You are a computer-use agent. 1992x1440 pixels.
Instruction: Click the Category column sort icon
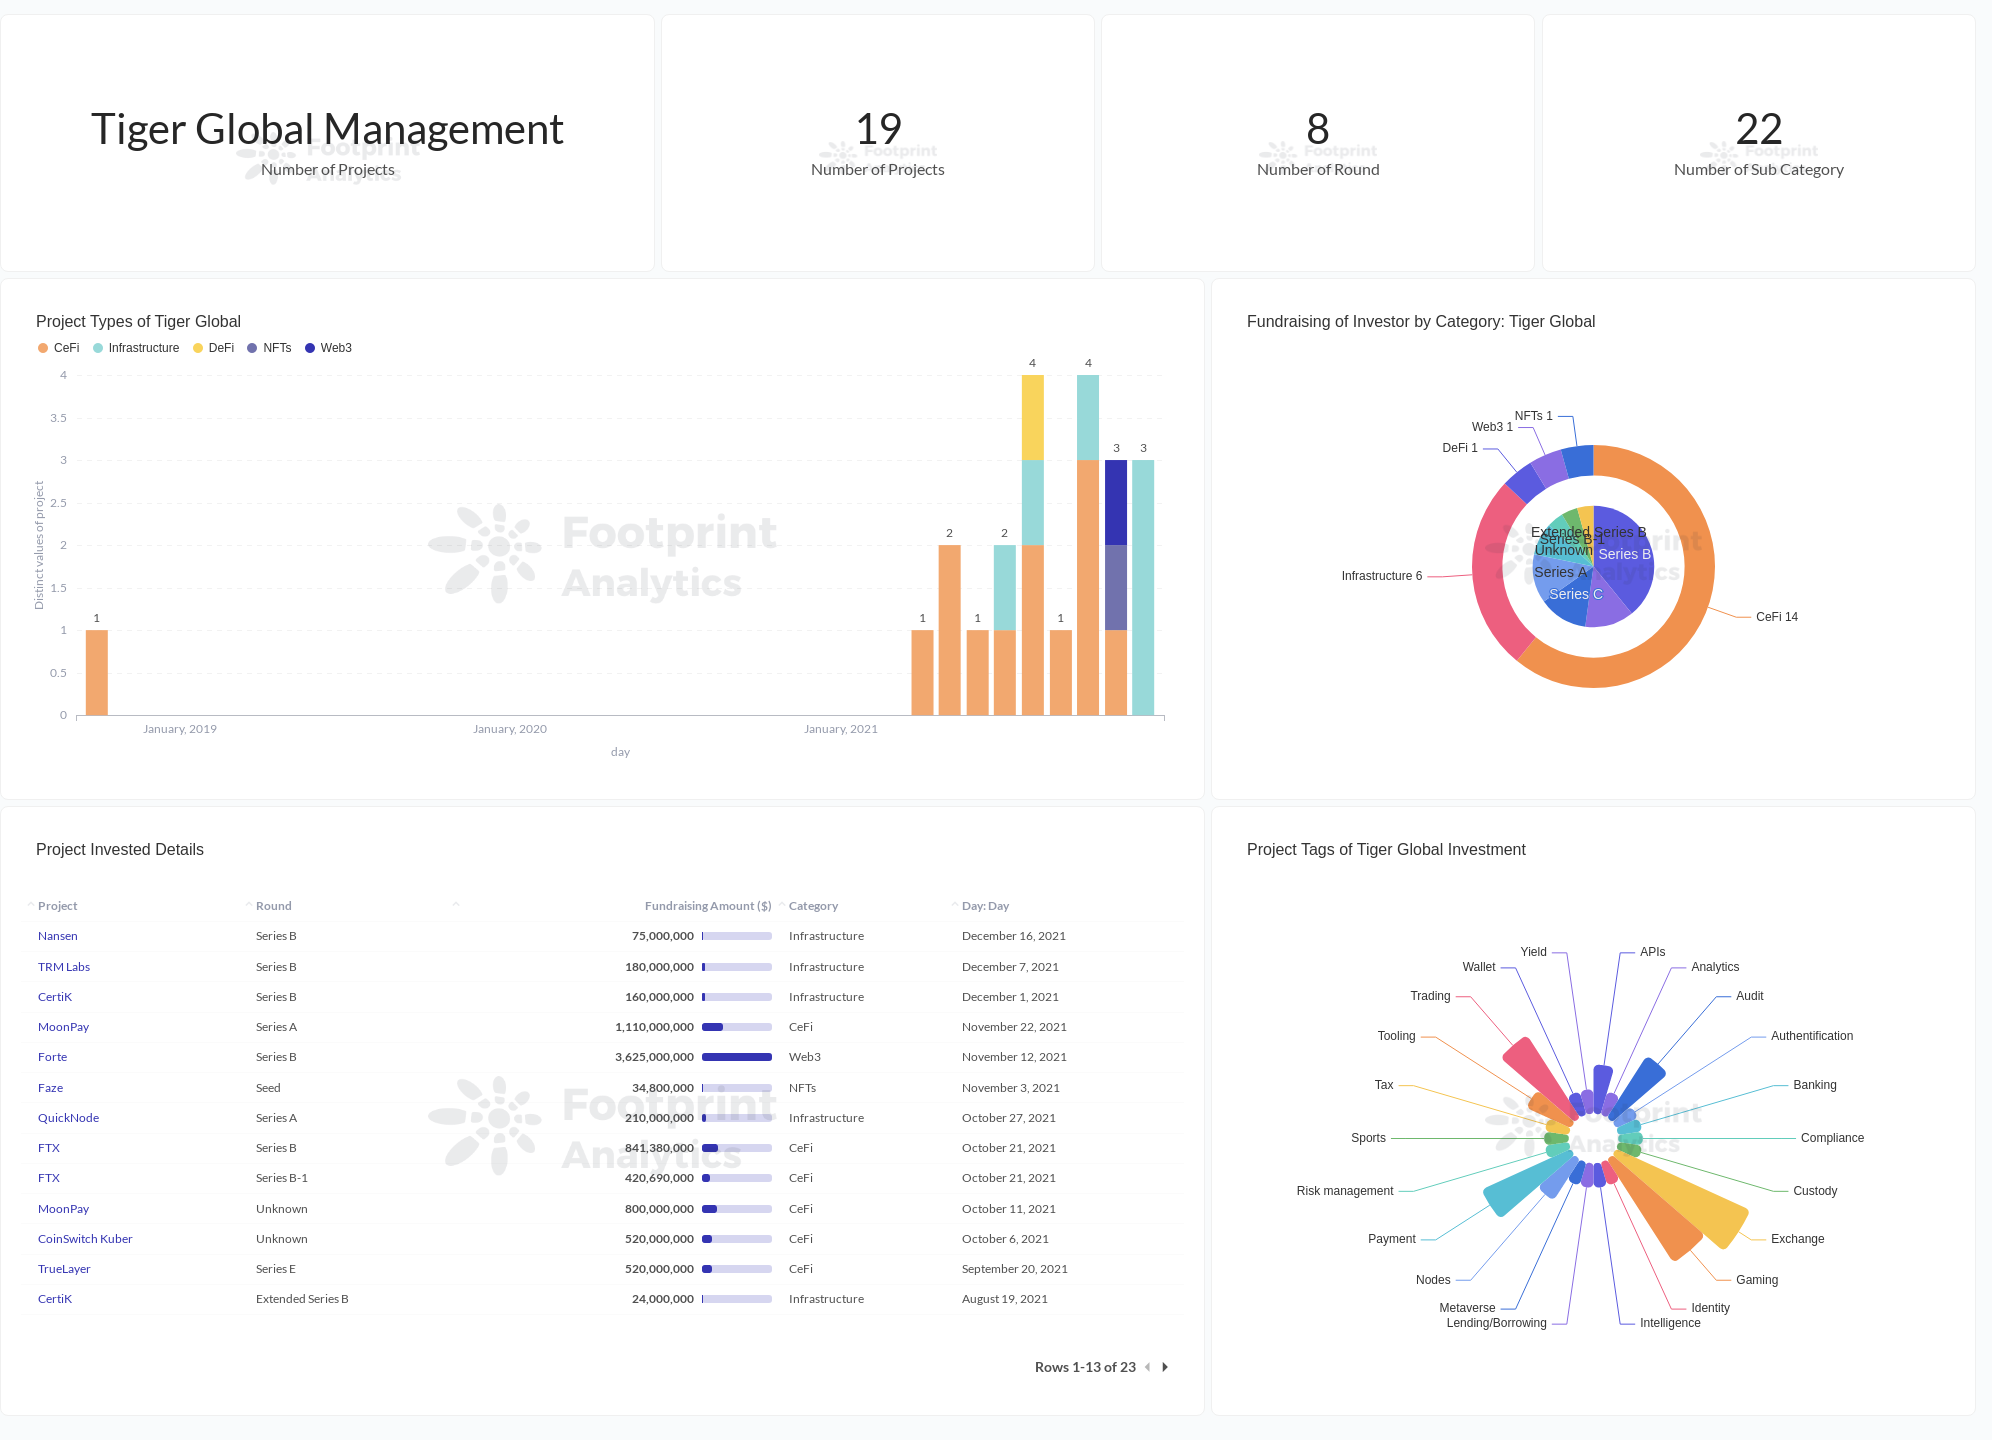click(783, 905)
